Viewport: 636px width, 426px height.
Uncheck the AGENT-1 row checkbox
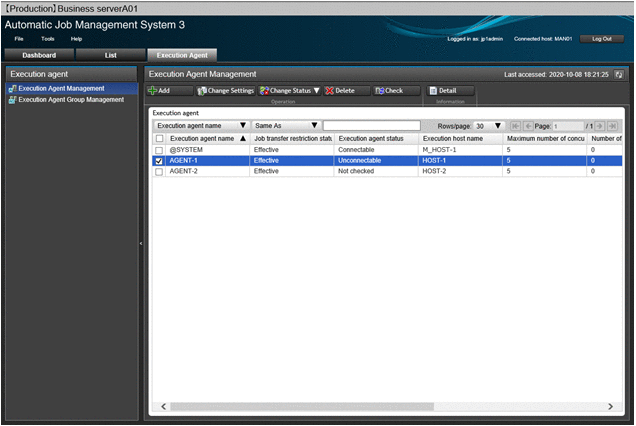click(x=159, y=161)
